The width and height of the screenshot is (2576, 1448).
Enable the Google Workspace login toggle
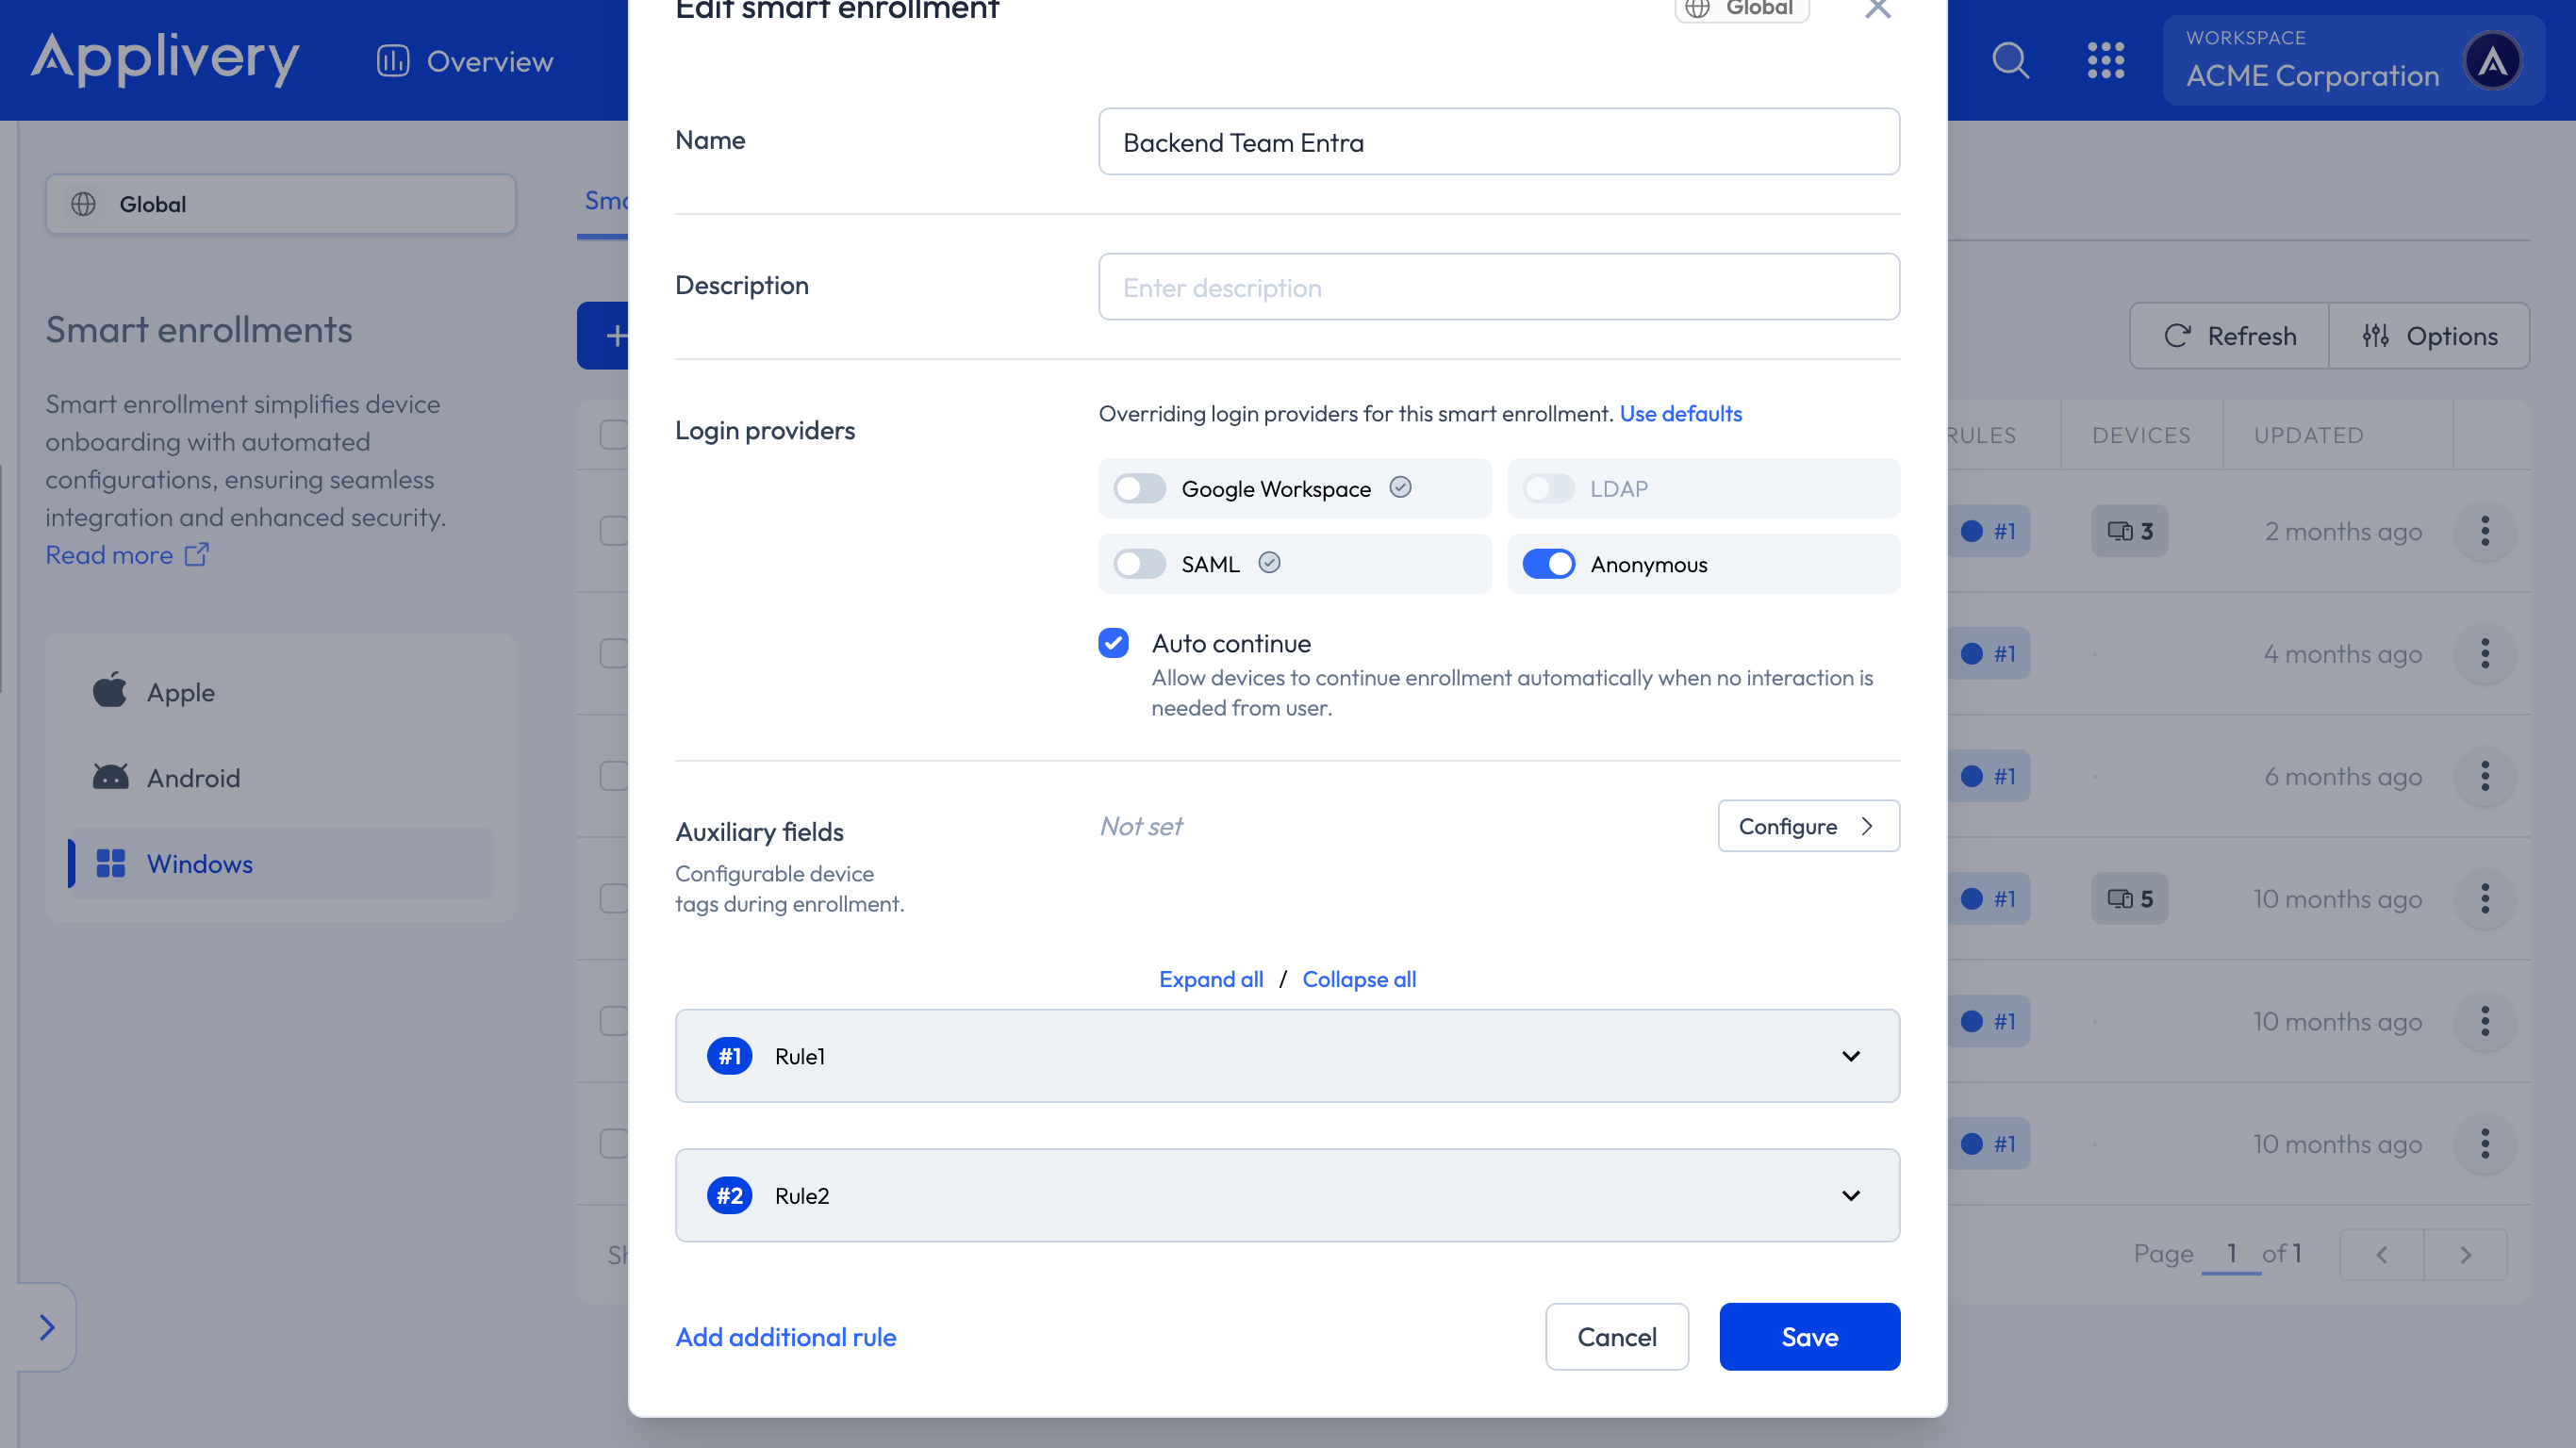point(1139,489)
